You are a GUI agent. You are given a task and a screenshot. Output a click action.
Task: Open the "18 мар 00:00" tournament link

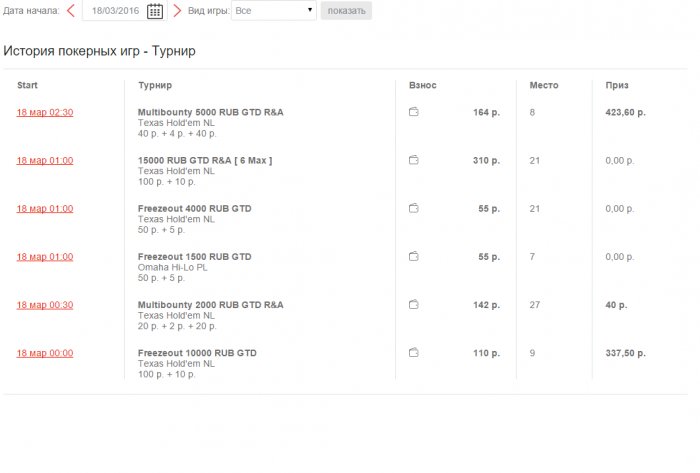point(45,352)
